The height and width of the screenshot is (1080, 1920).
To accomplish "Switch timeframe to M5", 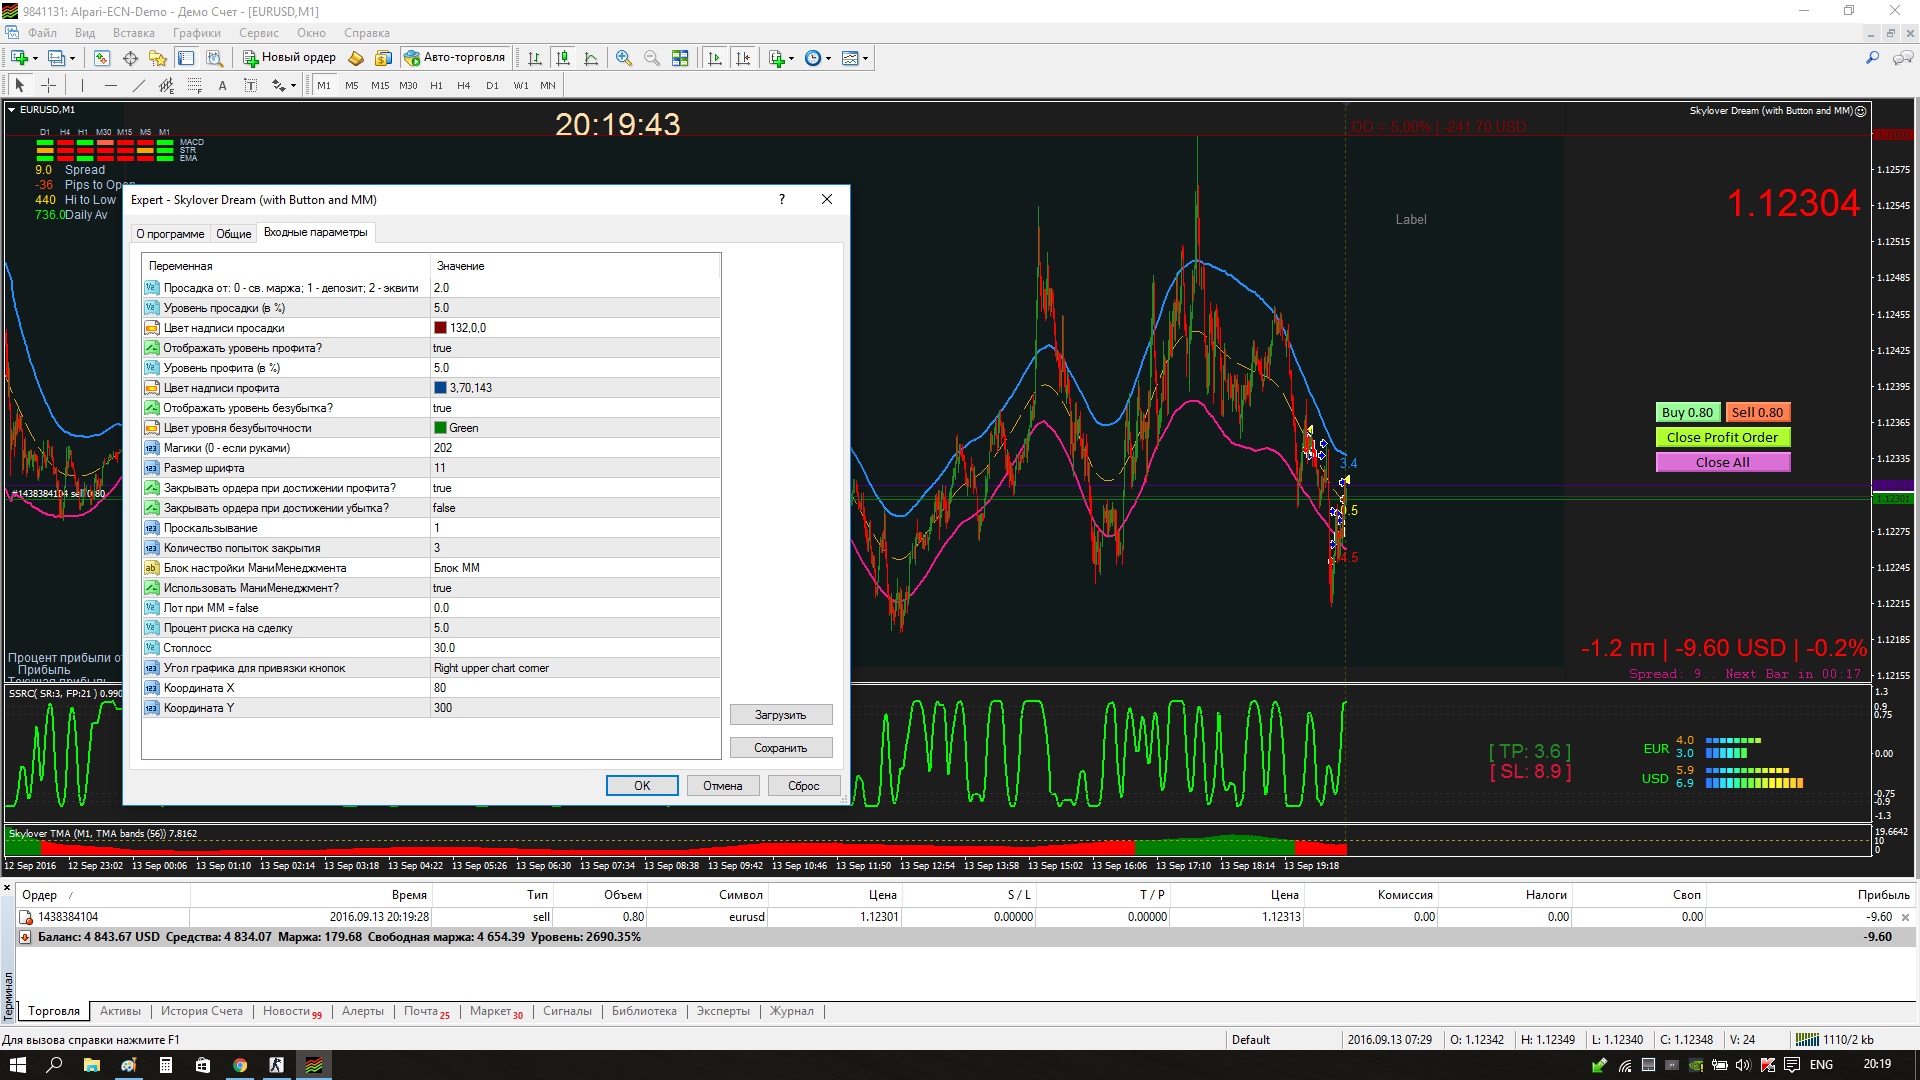I will (x=352, y=85).
